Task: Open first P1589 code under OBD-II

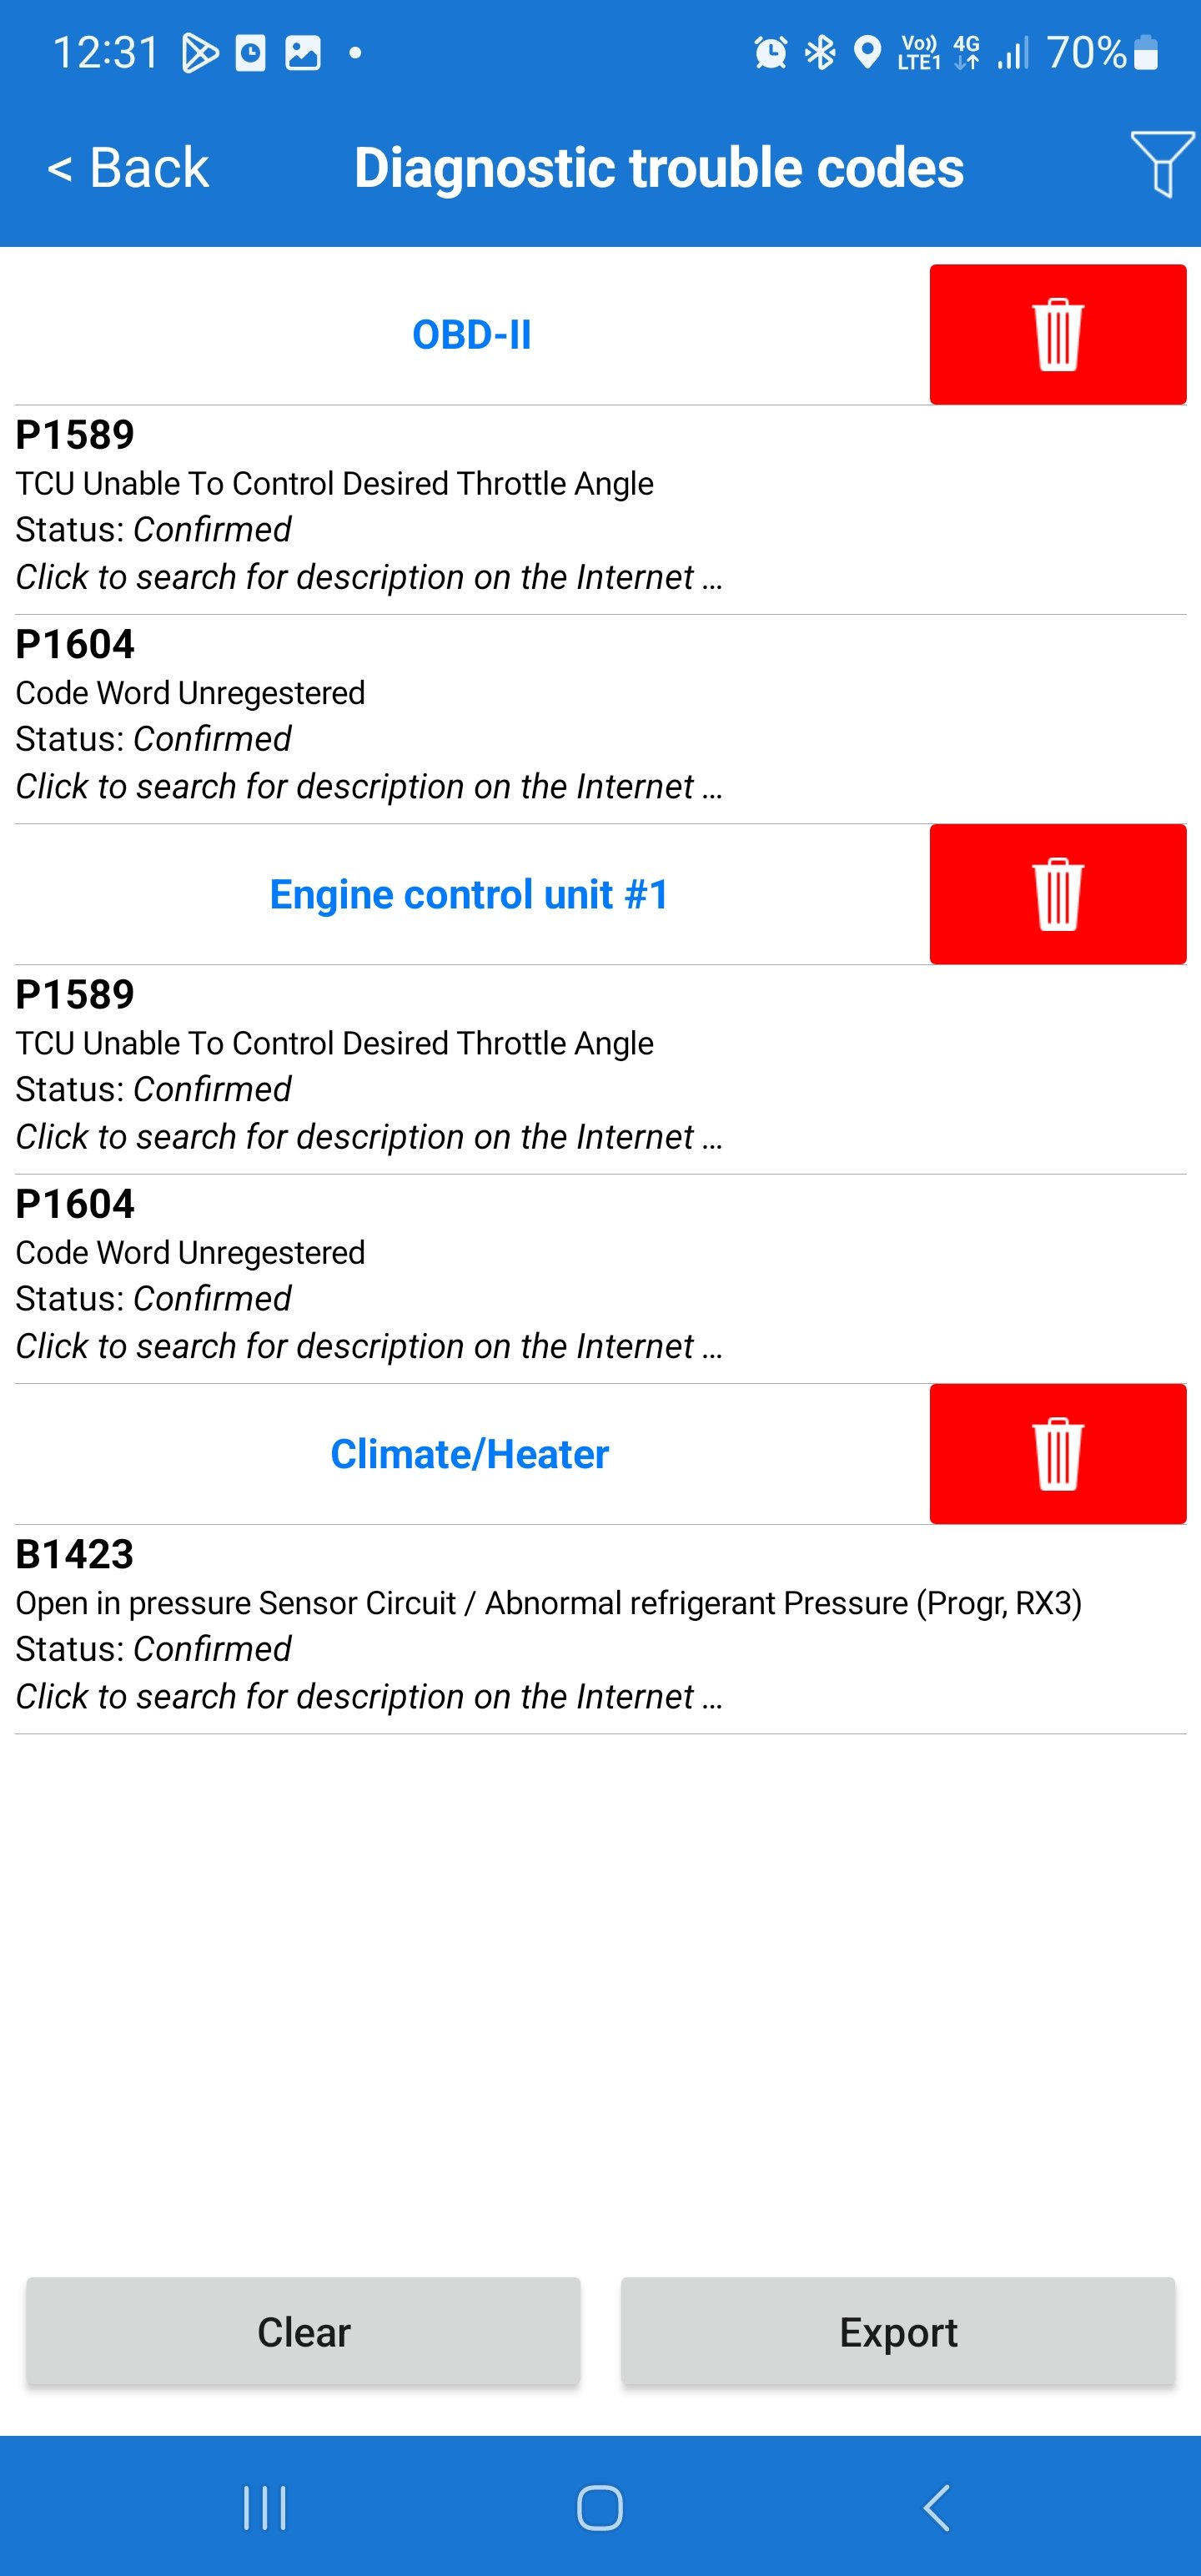Action: coord(600,510)
